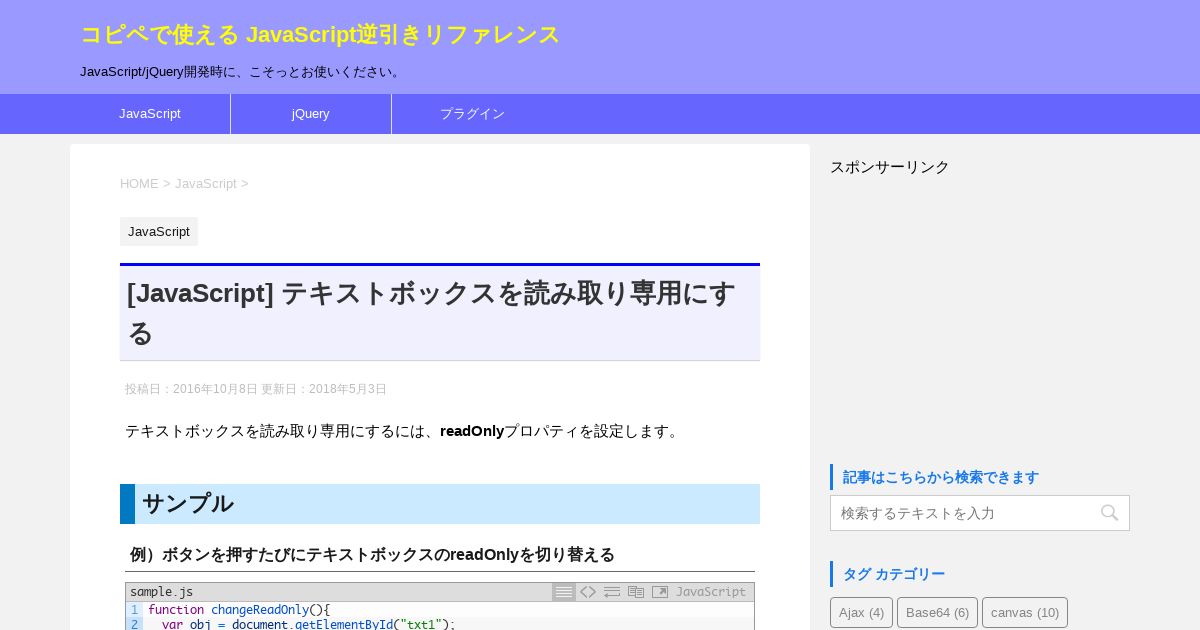The width and height of the screenshot is (1200, 630).
Task: Click the サンプル section heading
Action: point(440,504)
